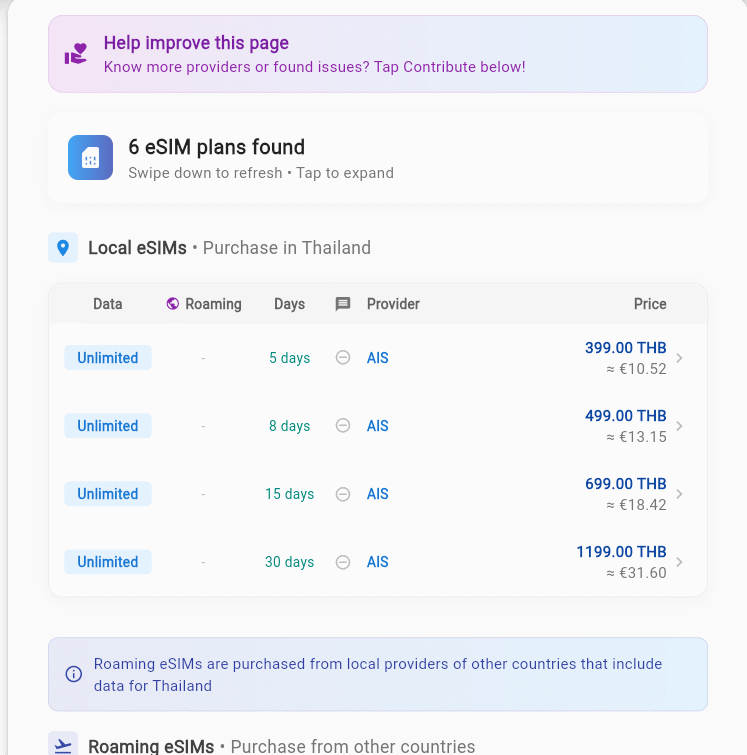Click the minus circle icon in 15 days row

[343, 494]
